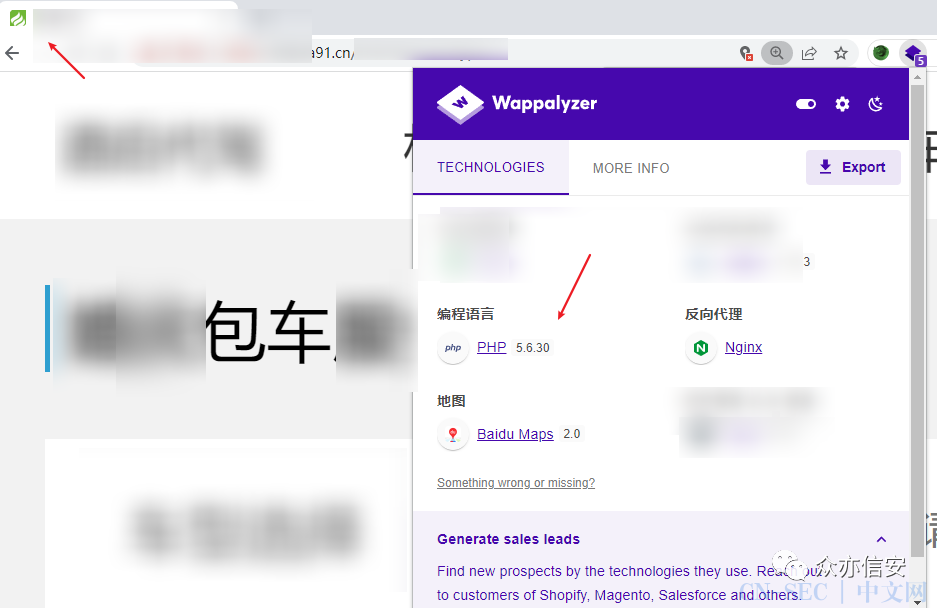The height and width of the screenshot is (608, 937).
Task: Click the scrollbar down arrow of popup
Action: click(x=917, y=601)
